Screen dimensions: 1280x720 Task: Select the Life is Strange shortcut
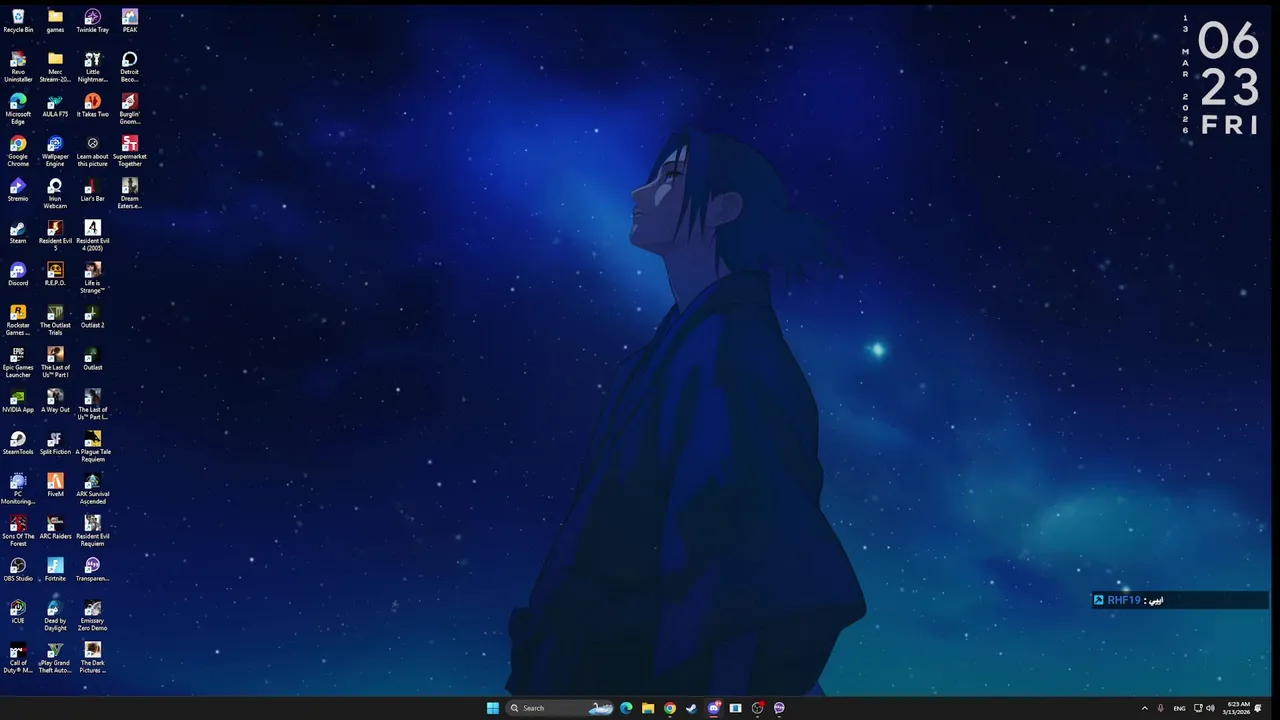[x=92, y=277]
